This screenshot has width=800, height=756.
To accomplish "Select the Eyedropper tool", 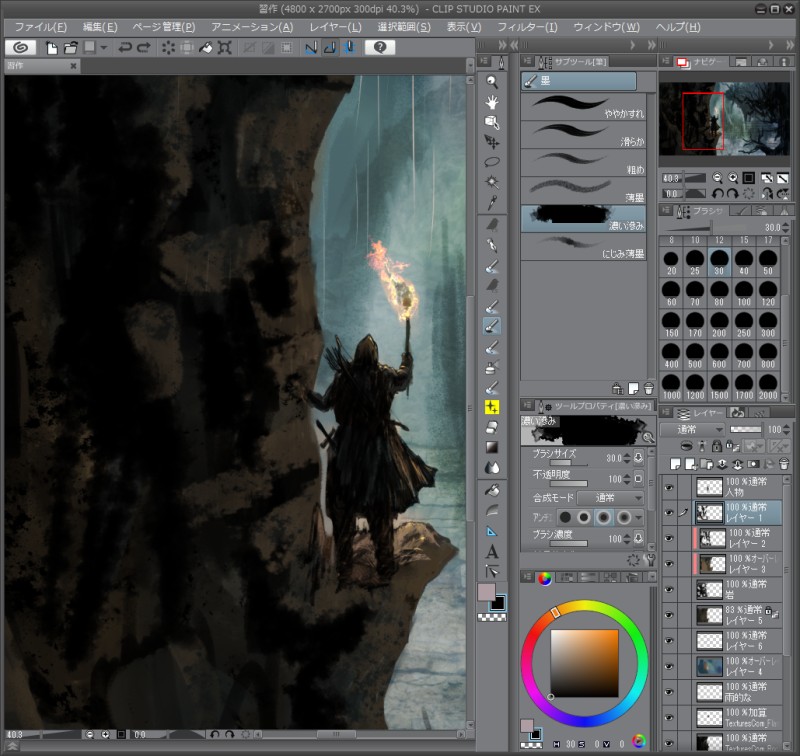I will click(492, 202).
